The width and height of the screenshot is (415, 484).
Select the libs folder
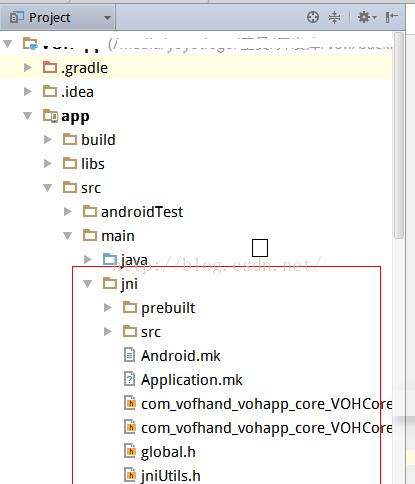(x=93, y=164)
